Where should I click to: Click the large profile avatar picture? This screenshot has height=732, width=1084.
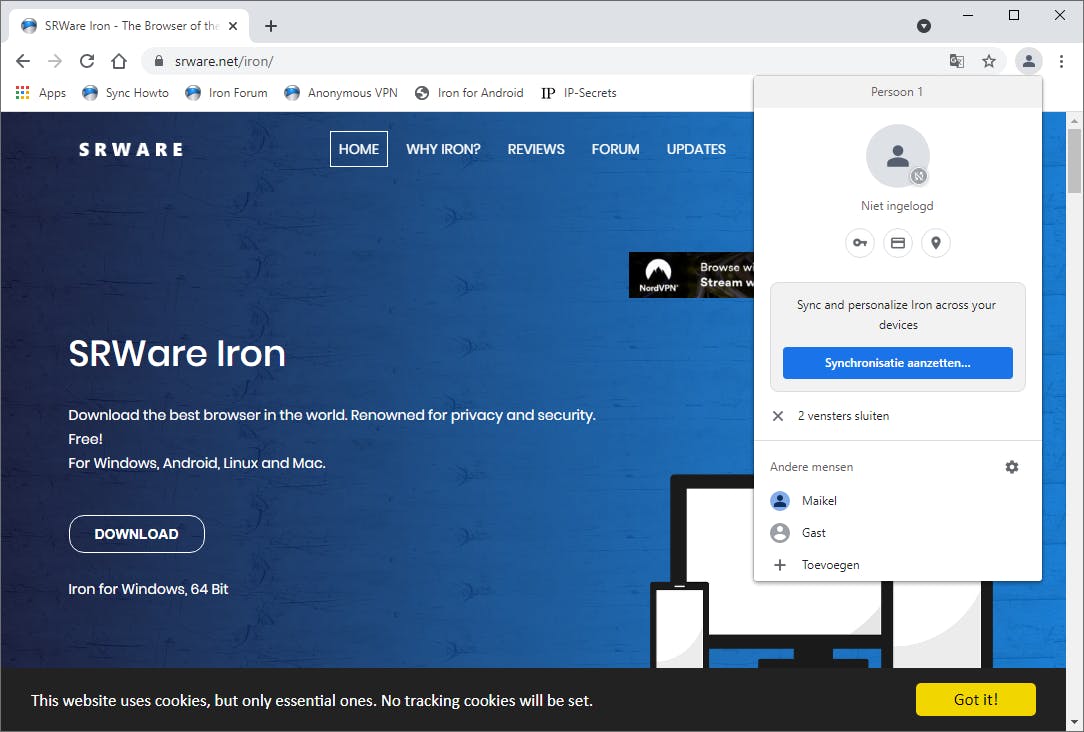898,156
